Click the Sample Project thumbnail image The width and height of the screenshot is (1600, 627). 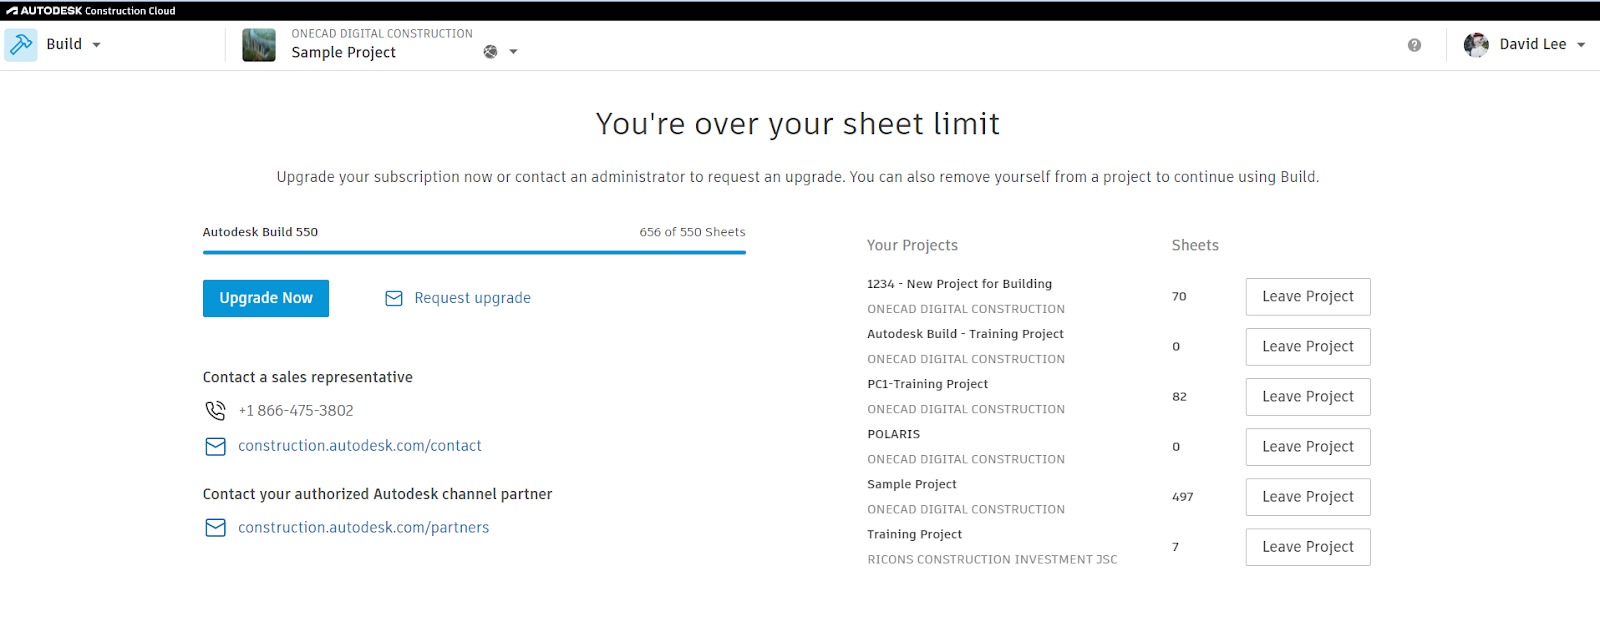[259, 45]
